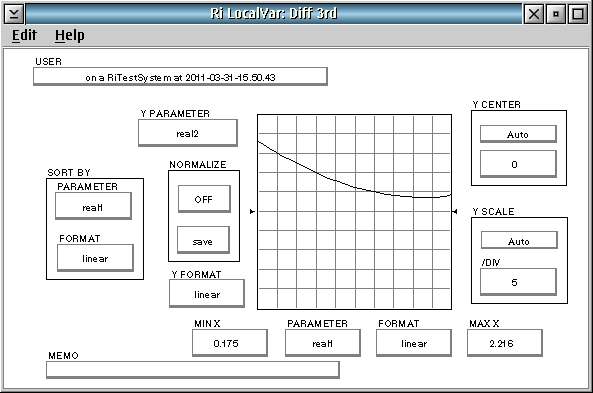Open the Sort By Format linear selector

click(x=95, y=258)
